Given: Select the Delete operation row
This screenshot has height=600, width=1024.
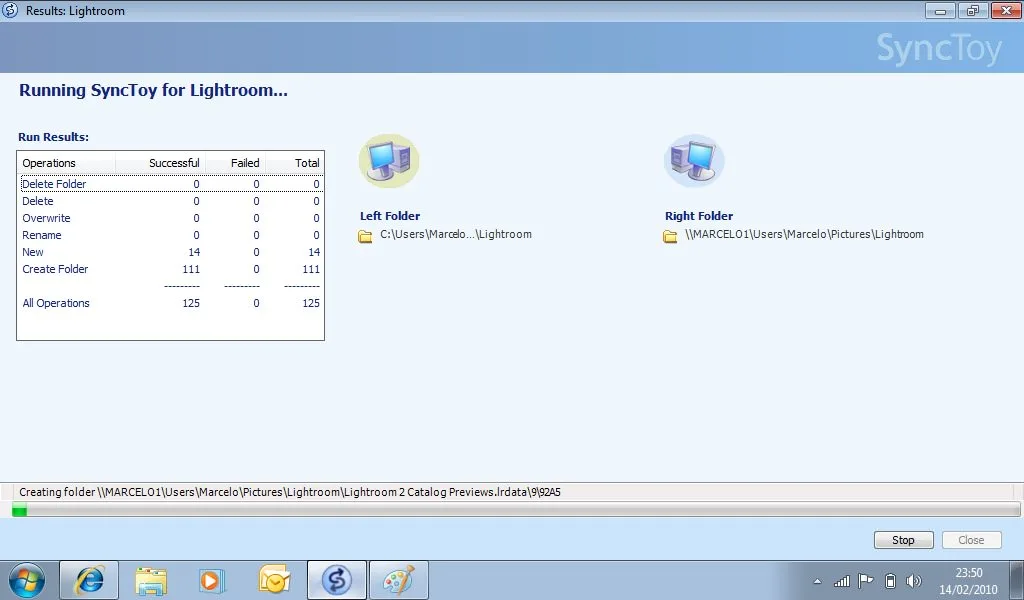Looking at the screenshot, I should pyautogui.click(x=170, y=201).
